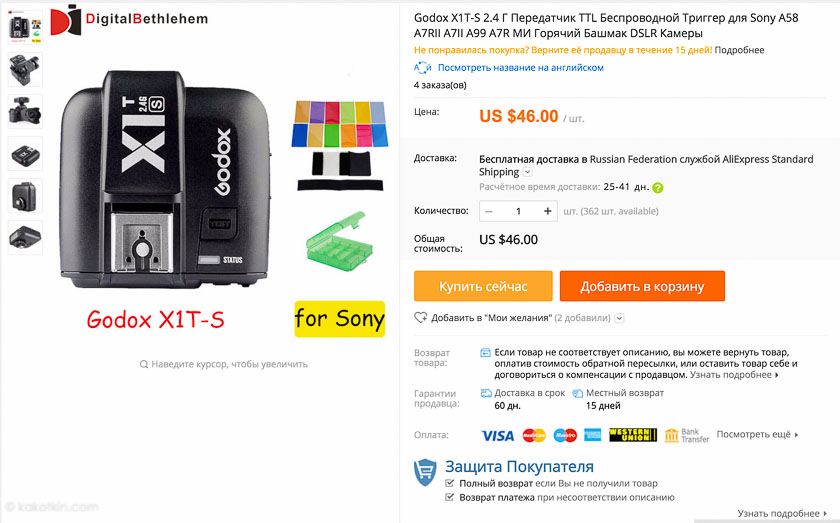Expand 'Посмотреть ещё' payment options
The height and width of the screenshot is (523, 840).
point(758,434)
